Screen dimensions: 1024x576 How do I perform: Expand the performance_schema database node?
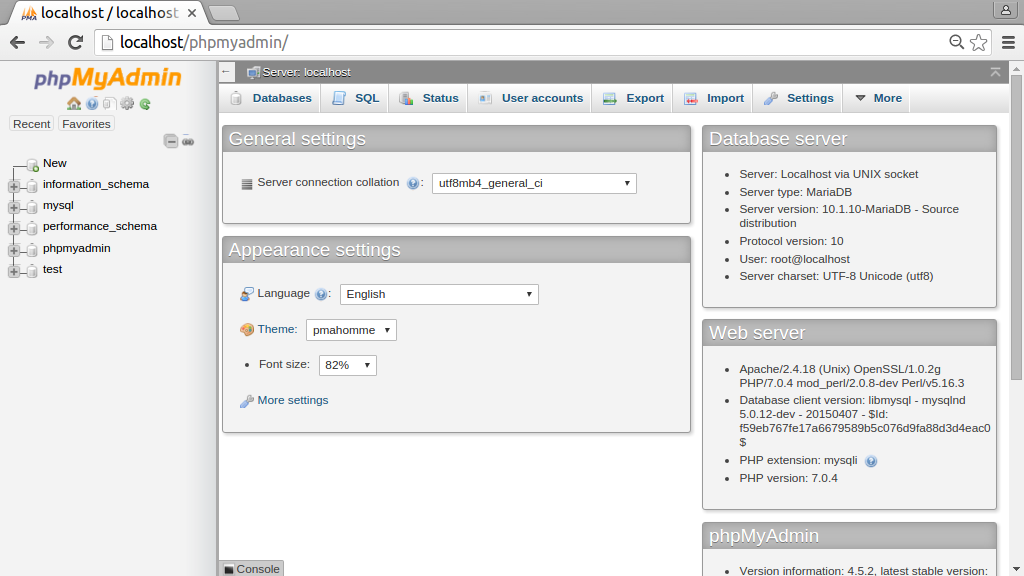point(14,228)
